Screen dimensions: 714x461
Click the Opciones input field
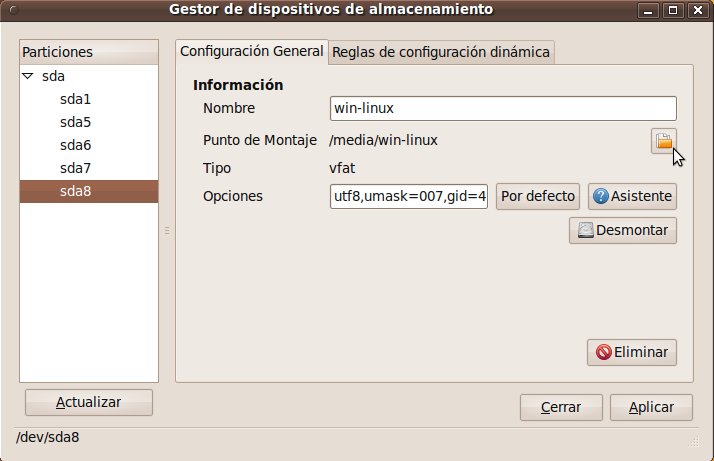(409, 196)
